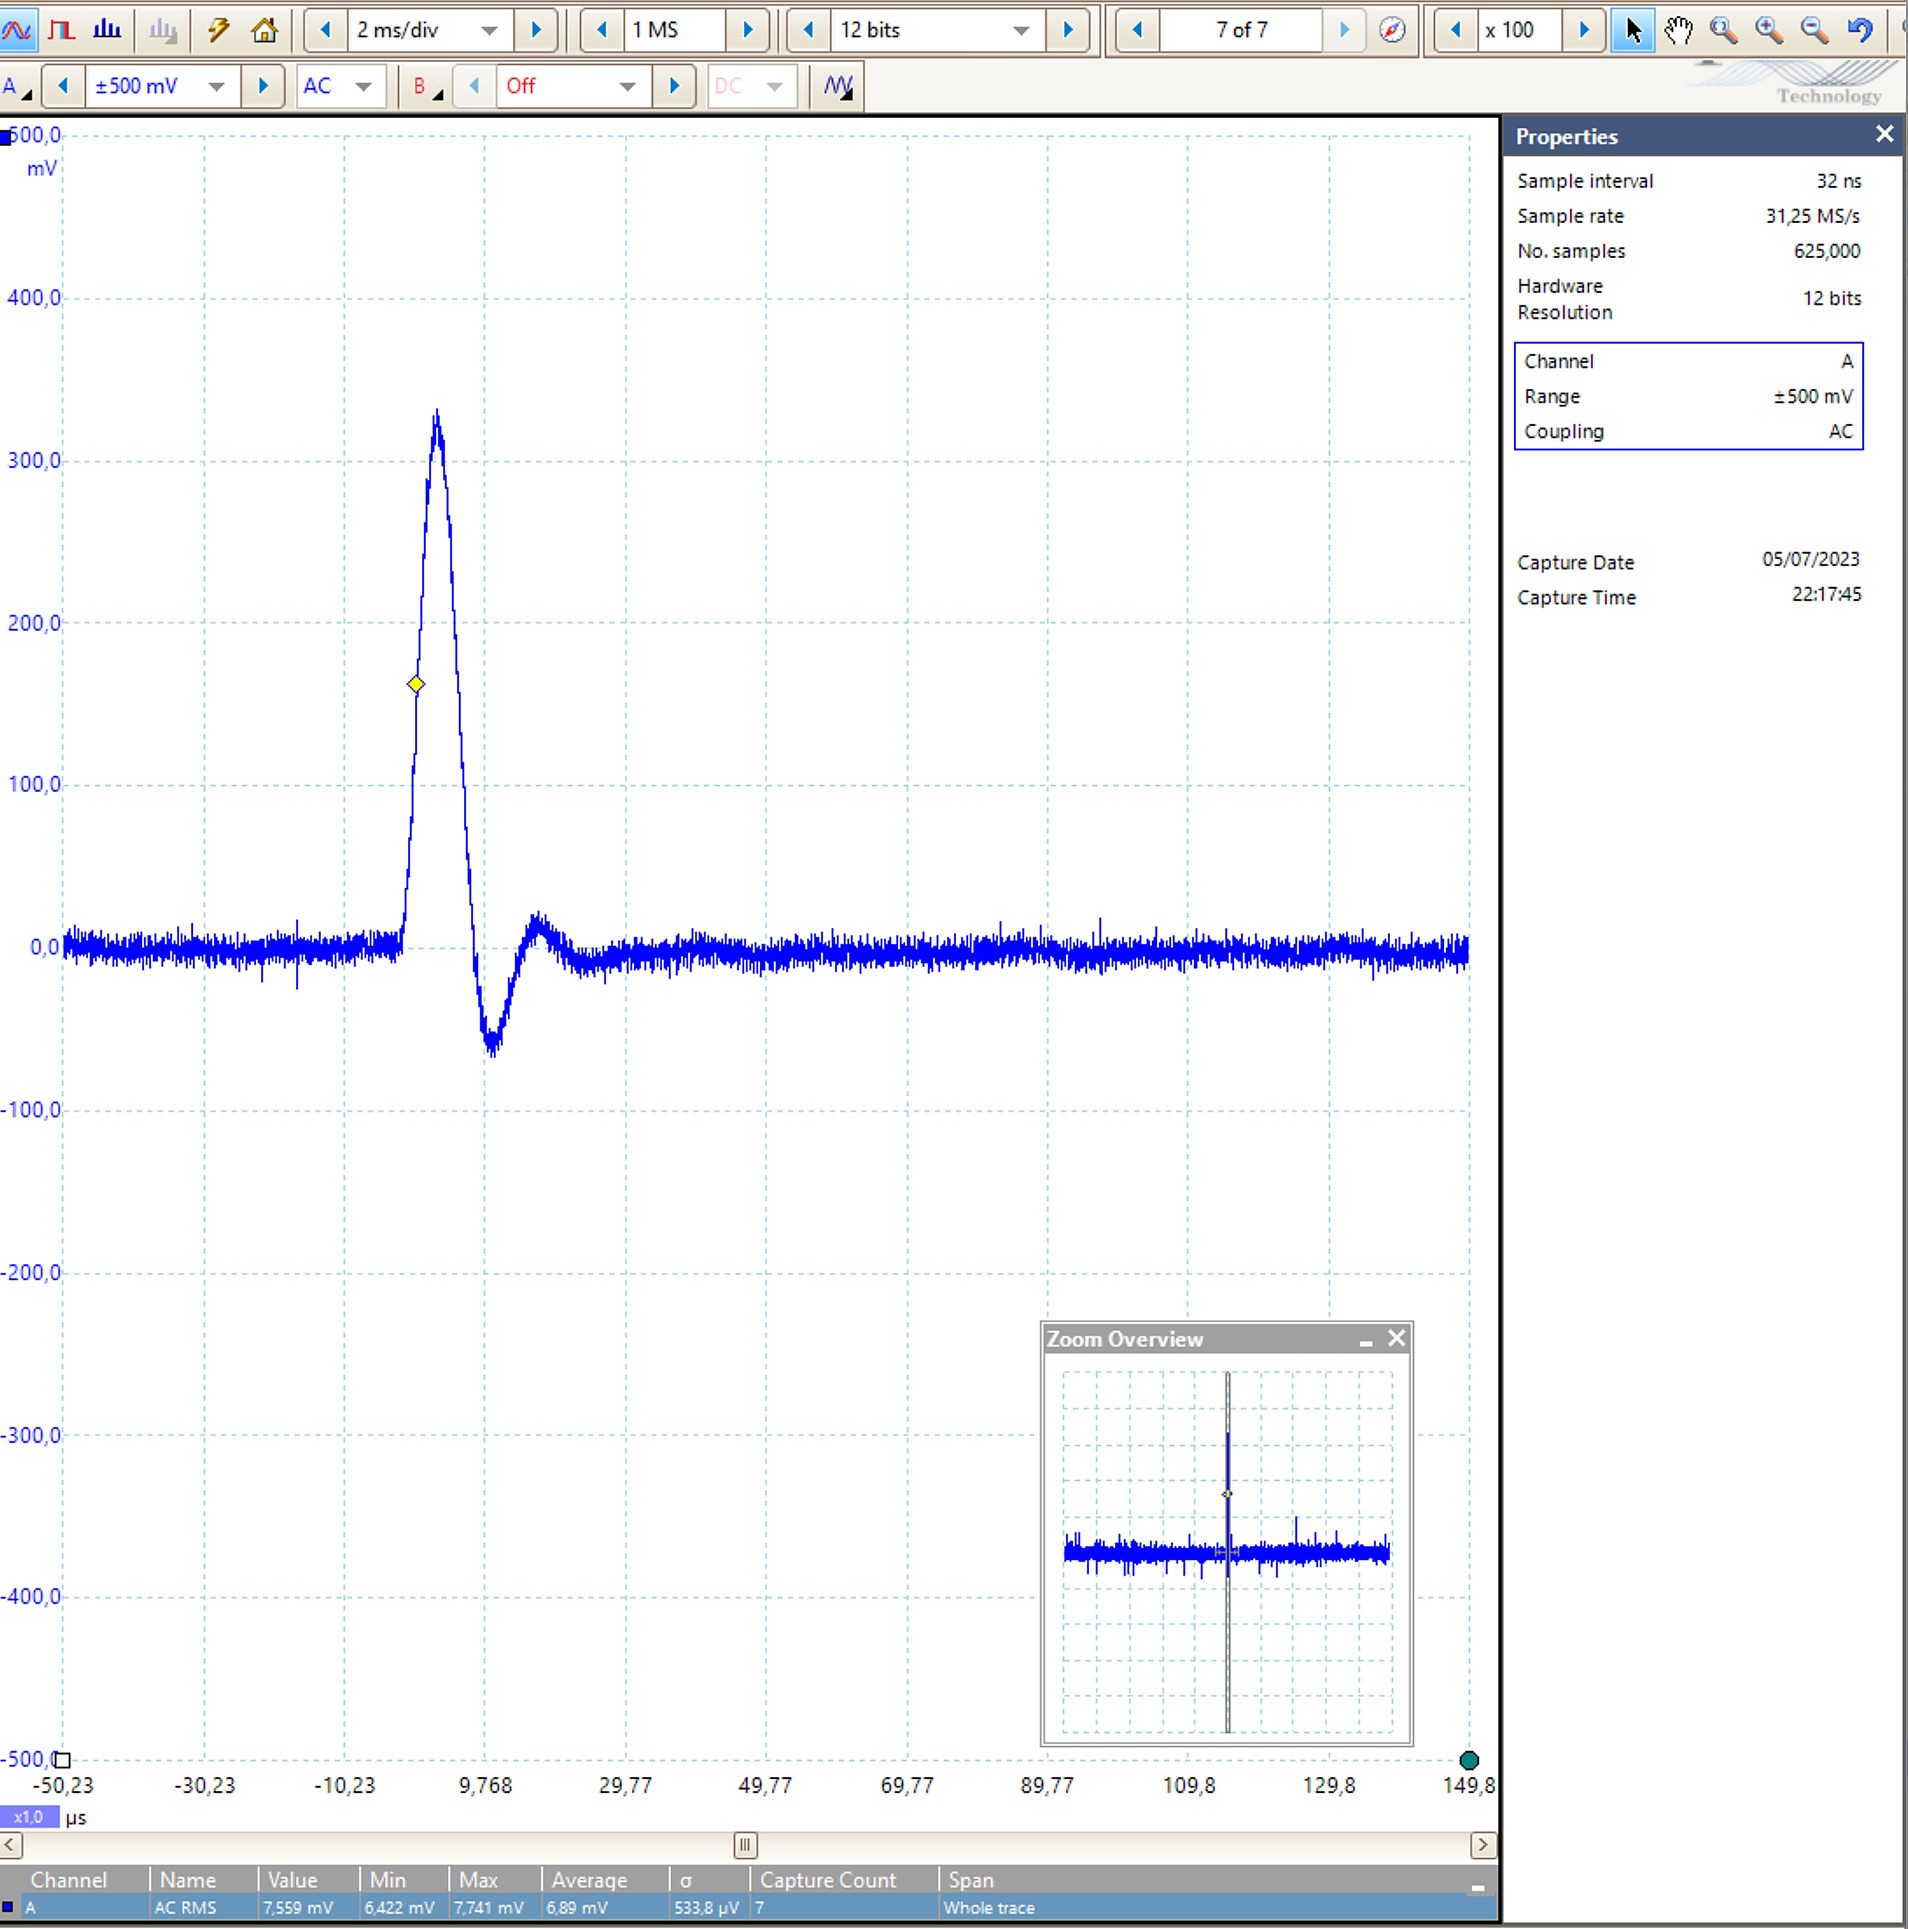Click the time ruler handle at the -500,0 mV axis corner
Viewport: 1908px width, 1929px height.
(x=62, y=1760)
